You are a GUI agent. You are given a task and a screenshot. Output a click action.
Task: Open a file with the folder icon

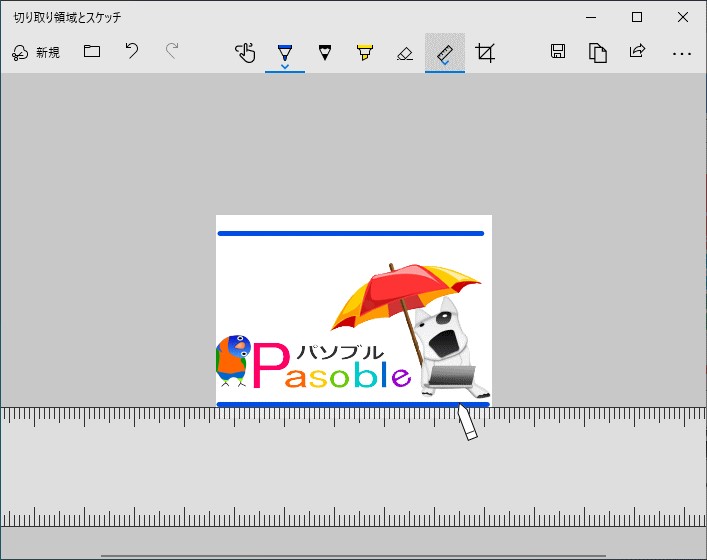tap(92, 51)
